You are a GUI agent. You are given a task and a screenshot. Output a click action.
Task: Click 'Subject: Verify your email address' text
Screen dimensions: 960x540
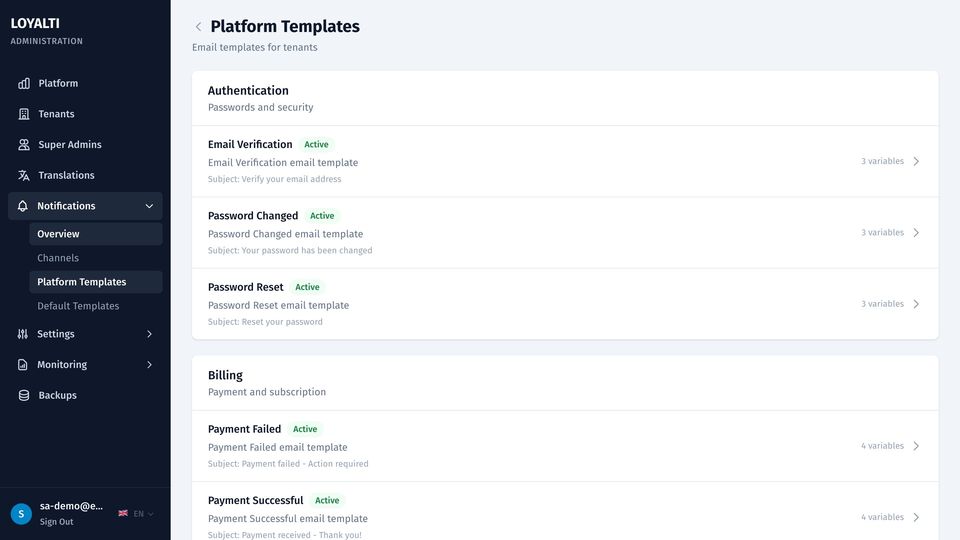pos(274,179)
